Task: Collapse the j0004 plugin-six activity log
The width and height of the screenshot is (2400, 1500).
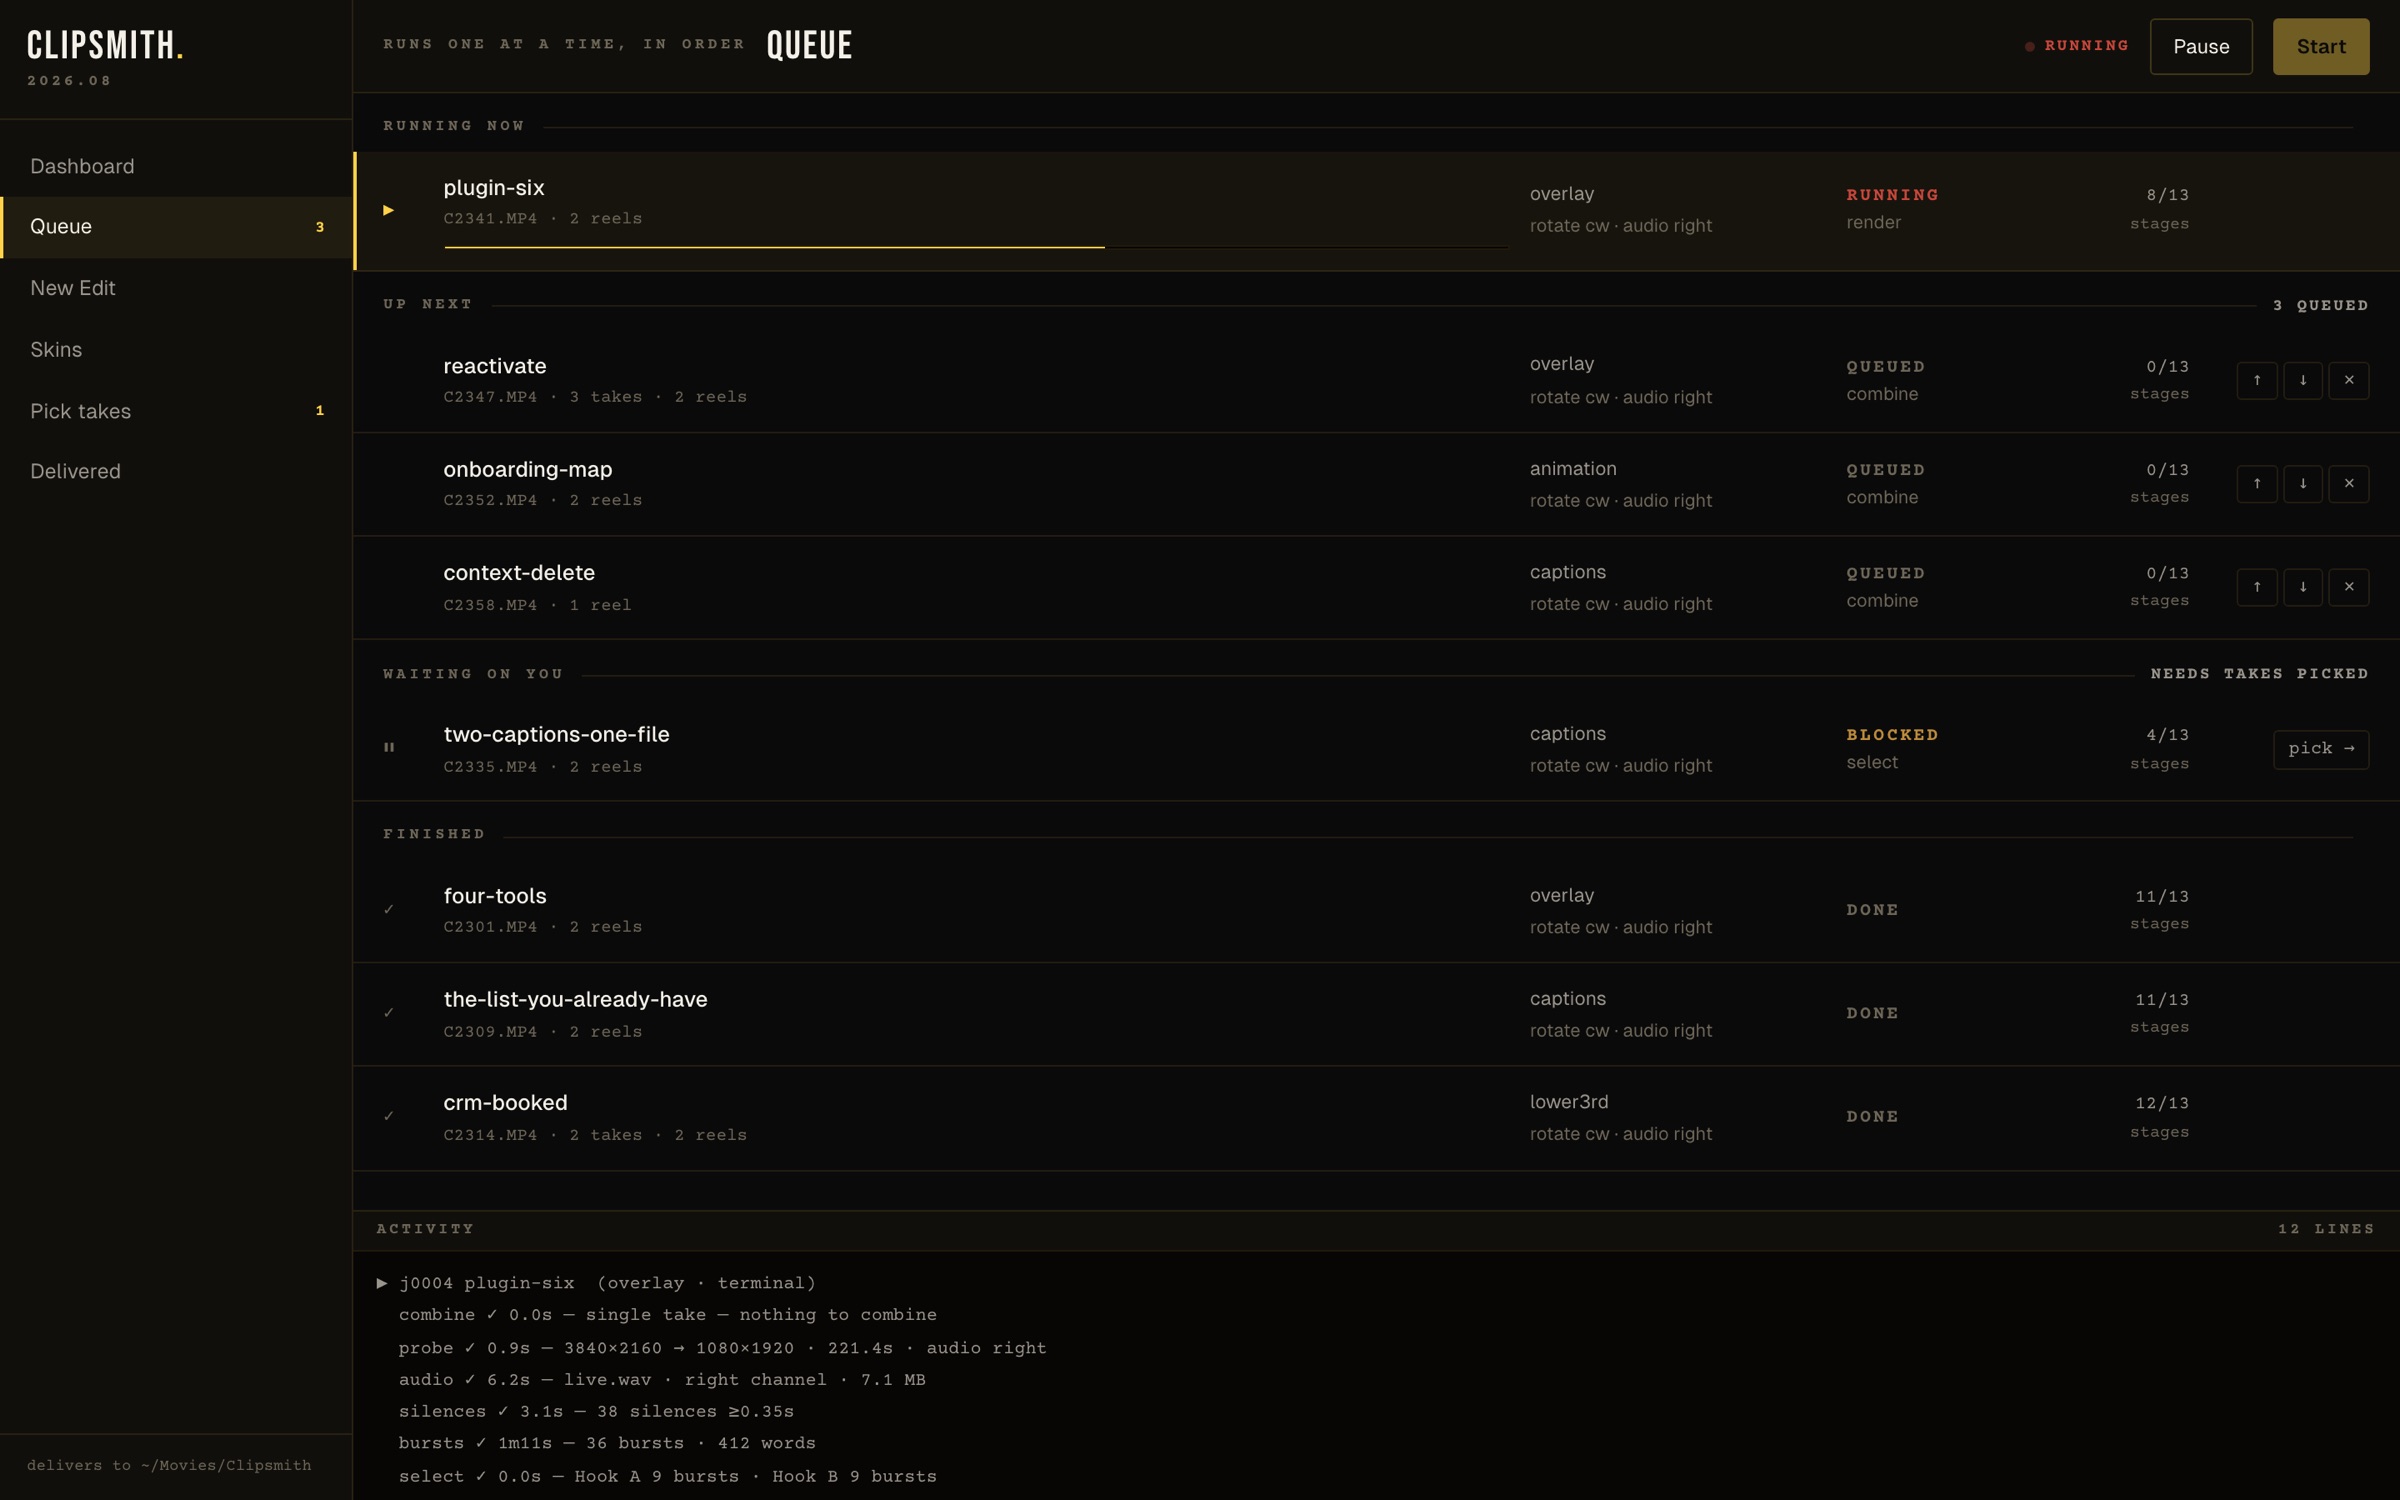Action: 382,1283
